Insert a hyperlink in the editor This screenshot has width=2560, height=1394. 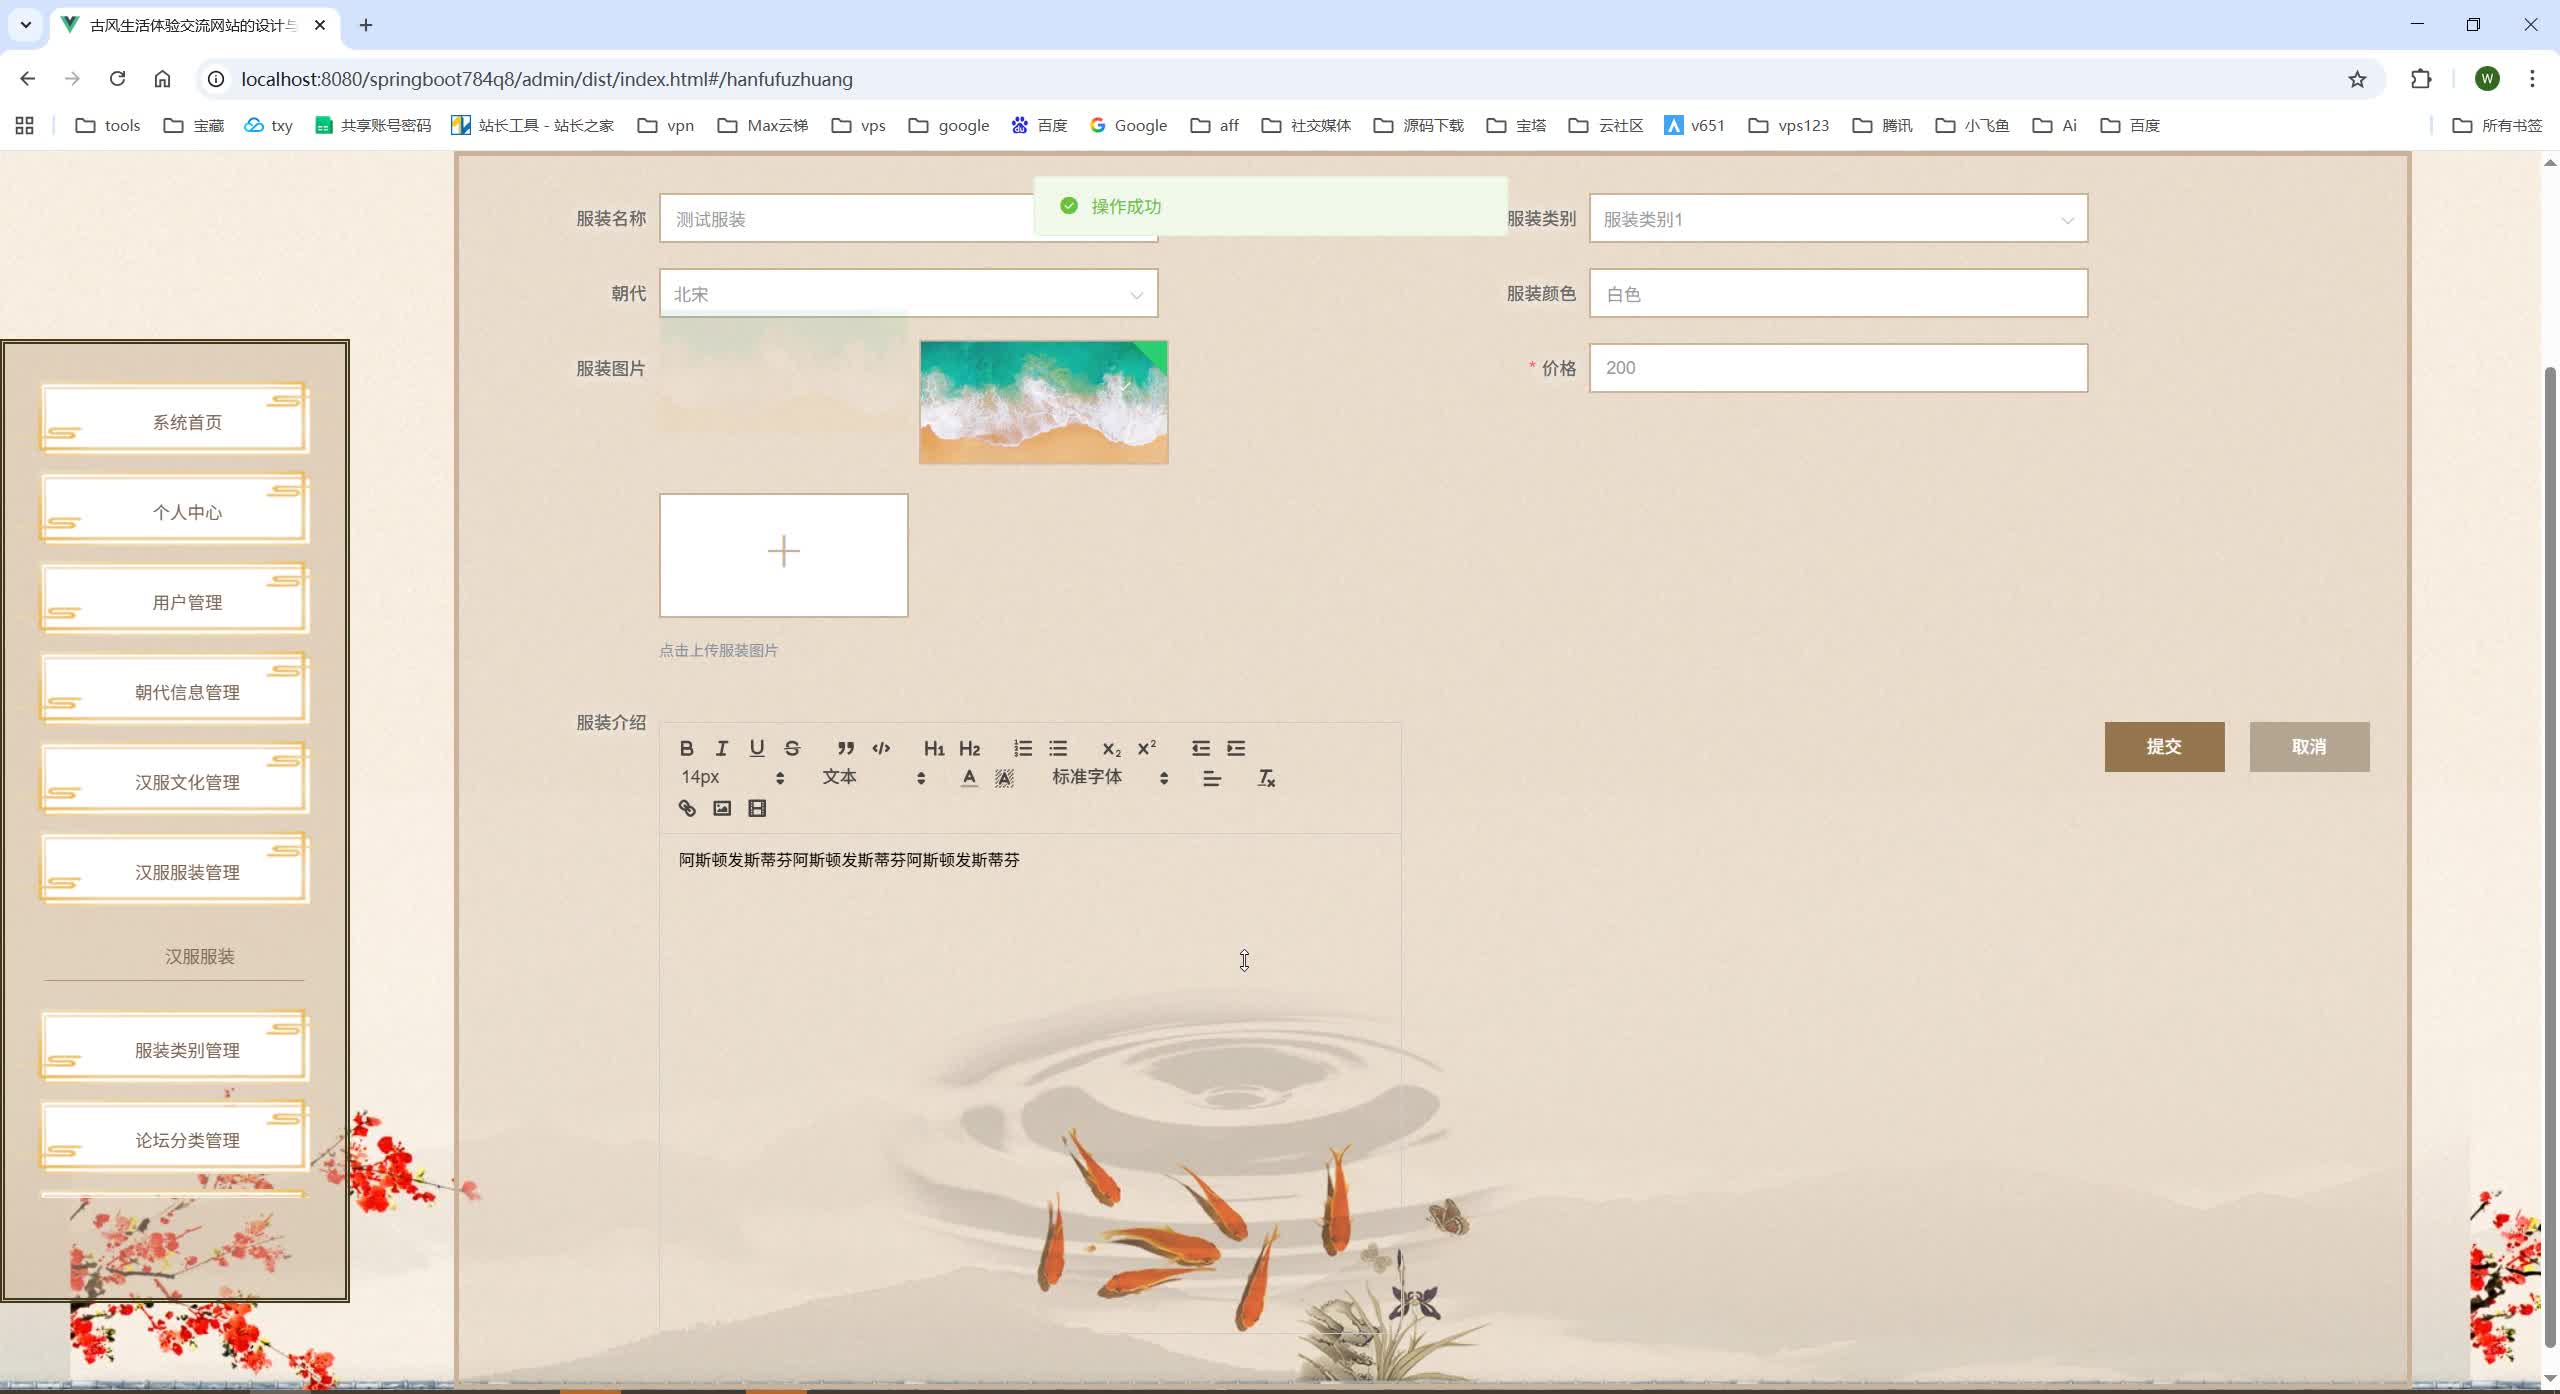[x=686, y=808]
